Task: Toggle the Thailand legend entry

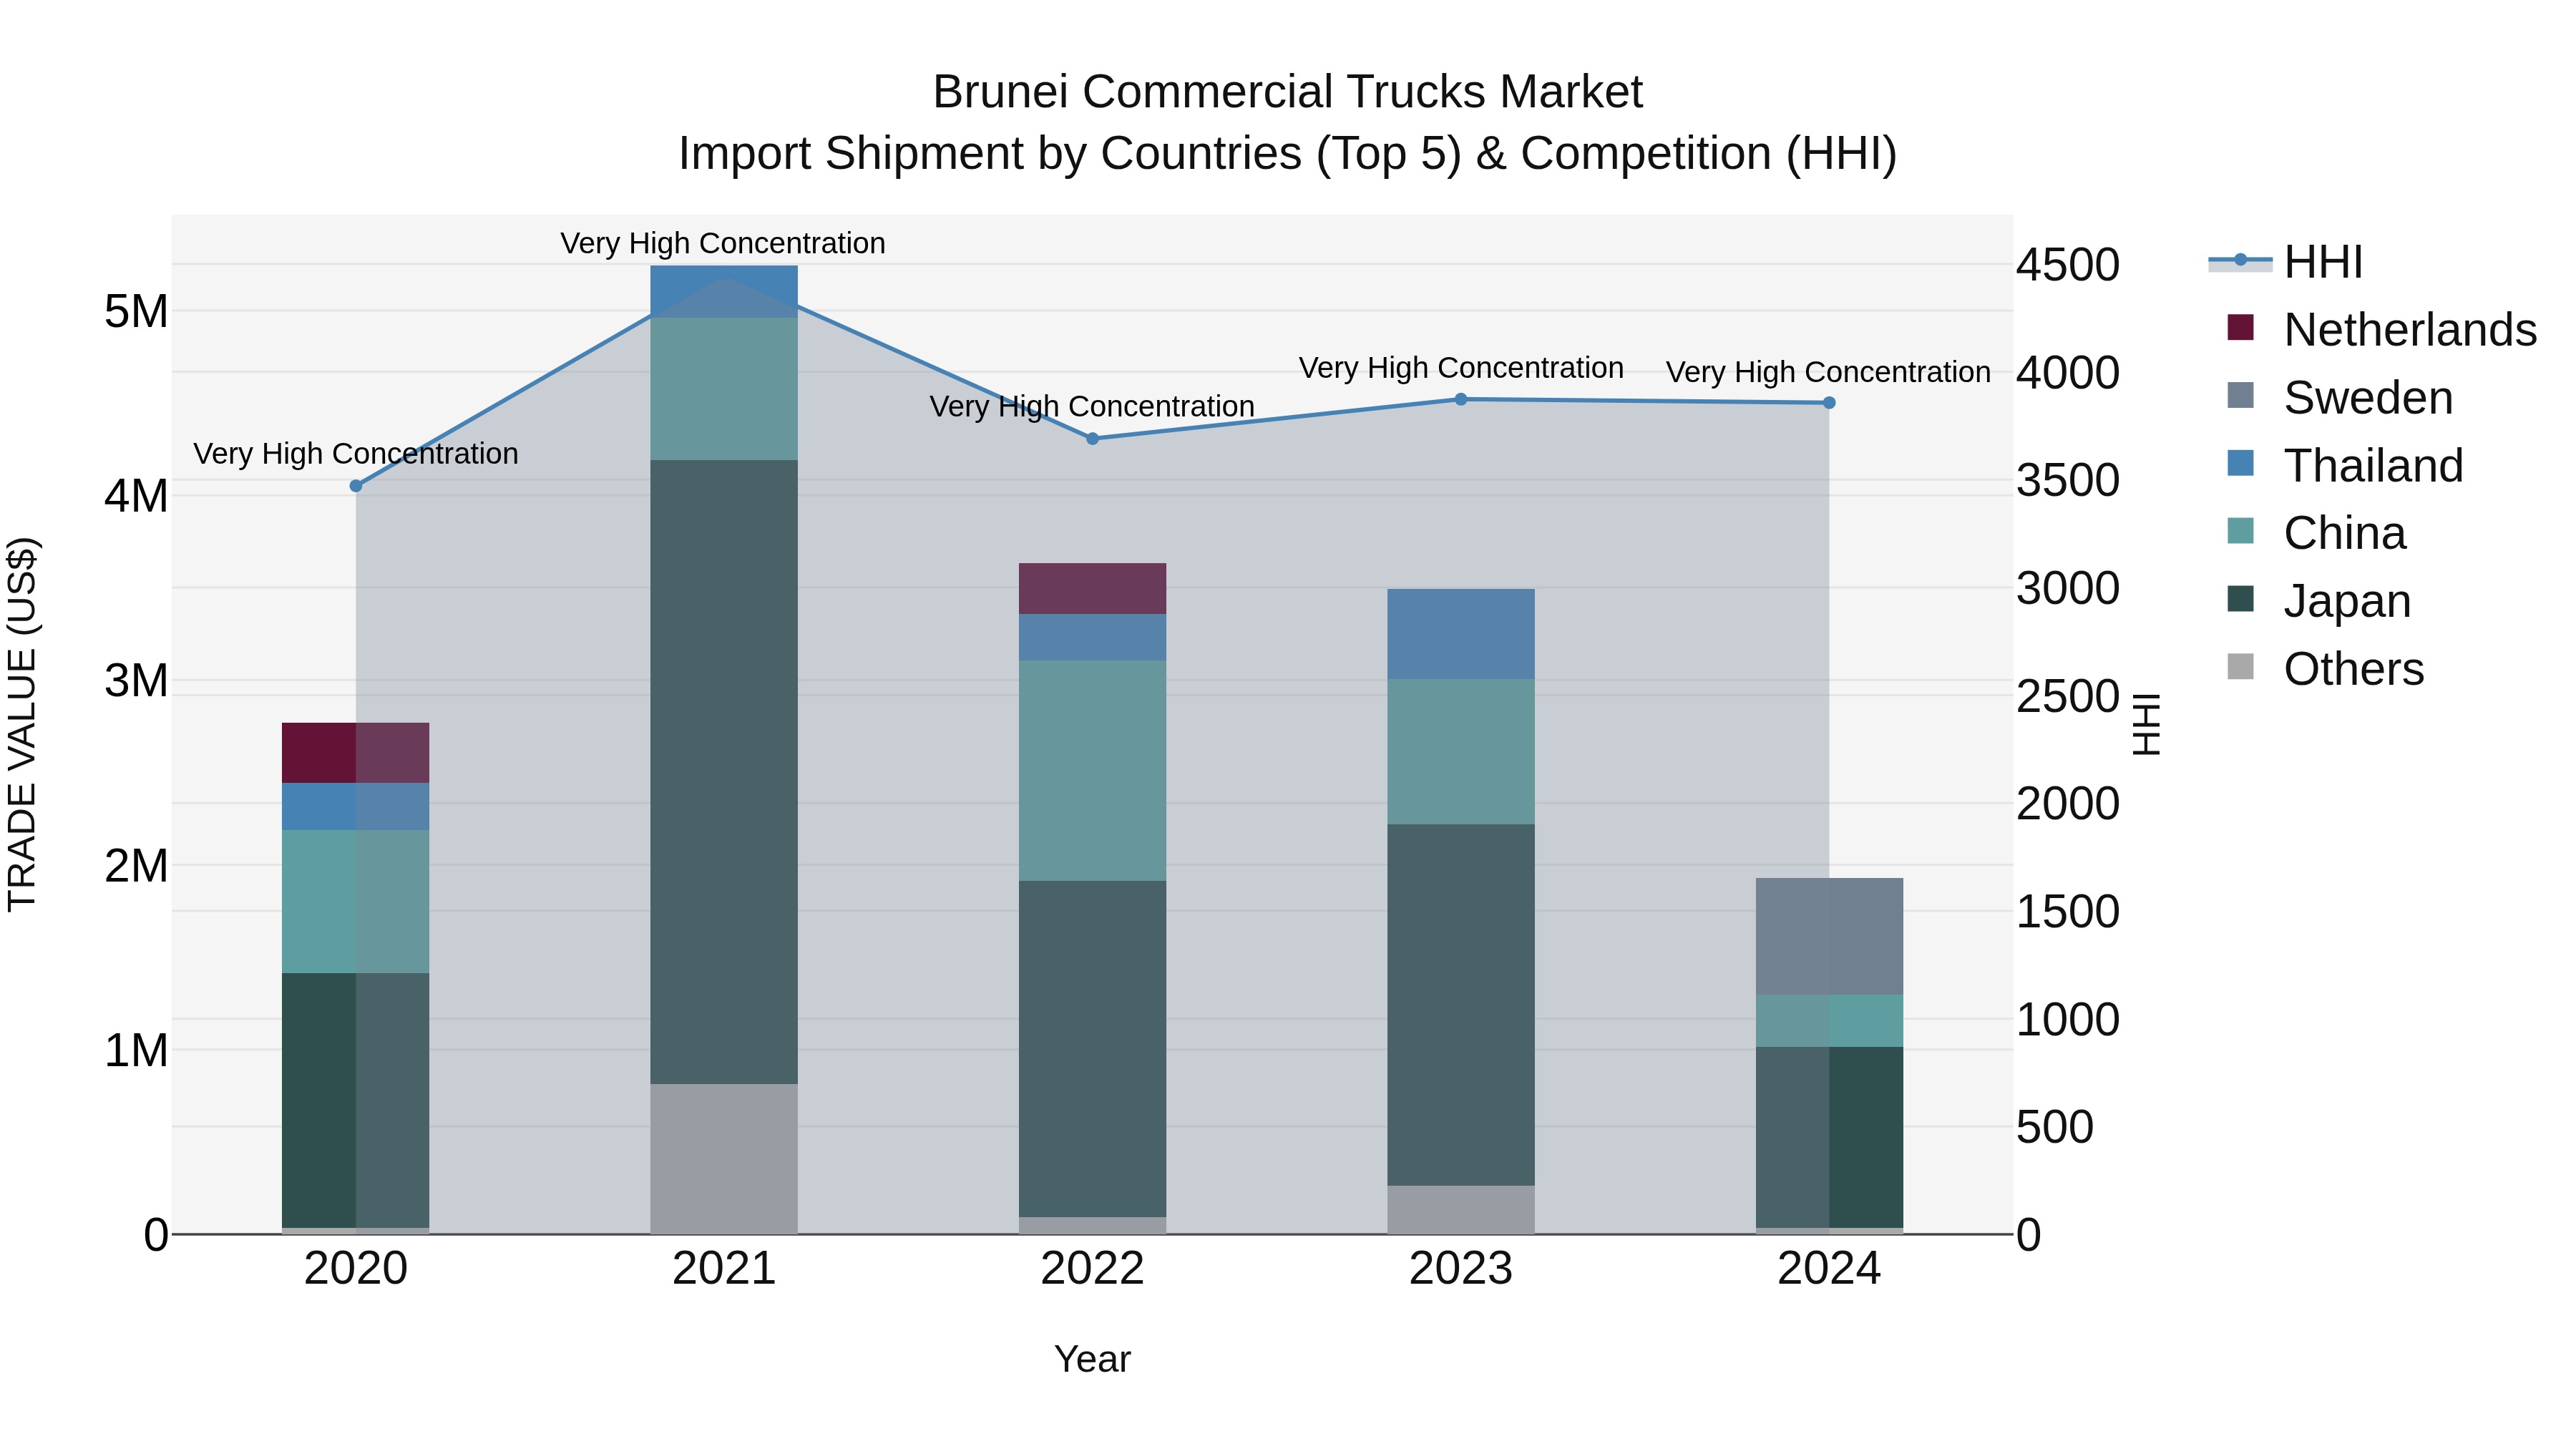Action: coord(2345,465)
